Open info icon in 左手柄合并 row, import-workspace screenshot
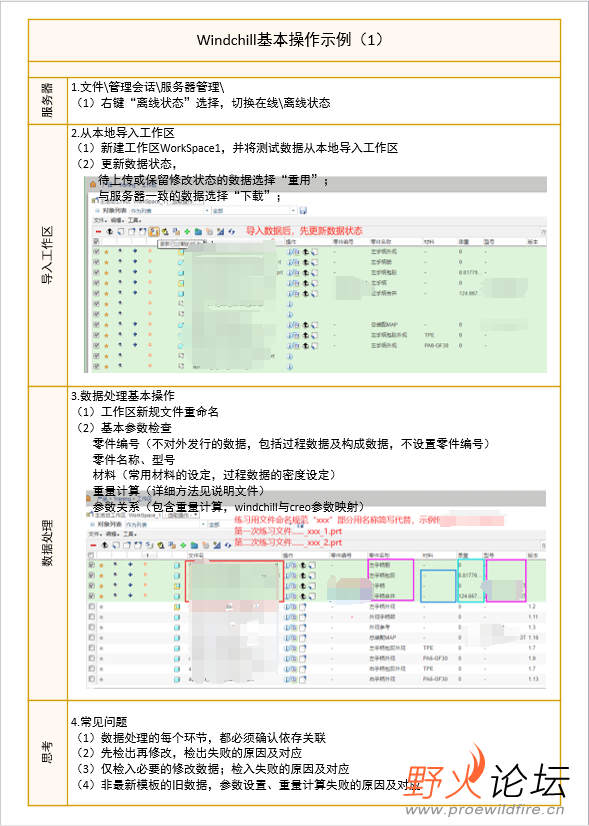This screenshot has height=826, width=589. coord(289,293)
